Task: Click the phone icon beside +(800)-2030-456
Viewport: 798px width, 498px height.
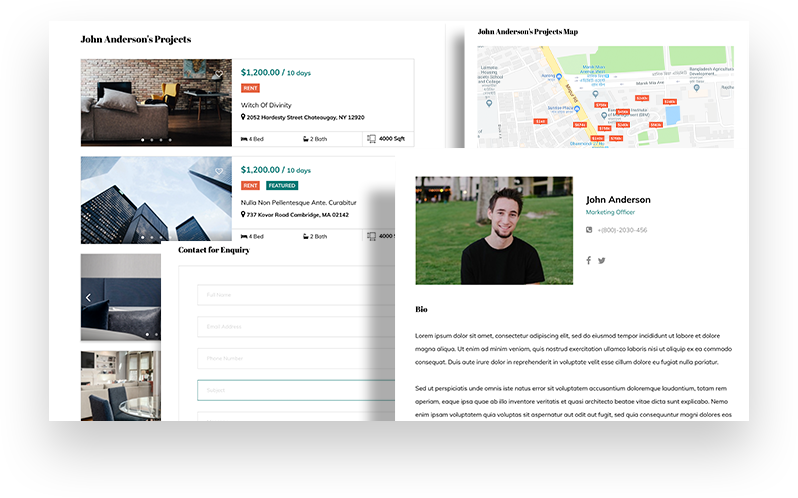Action: click(x=589, y=230)
